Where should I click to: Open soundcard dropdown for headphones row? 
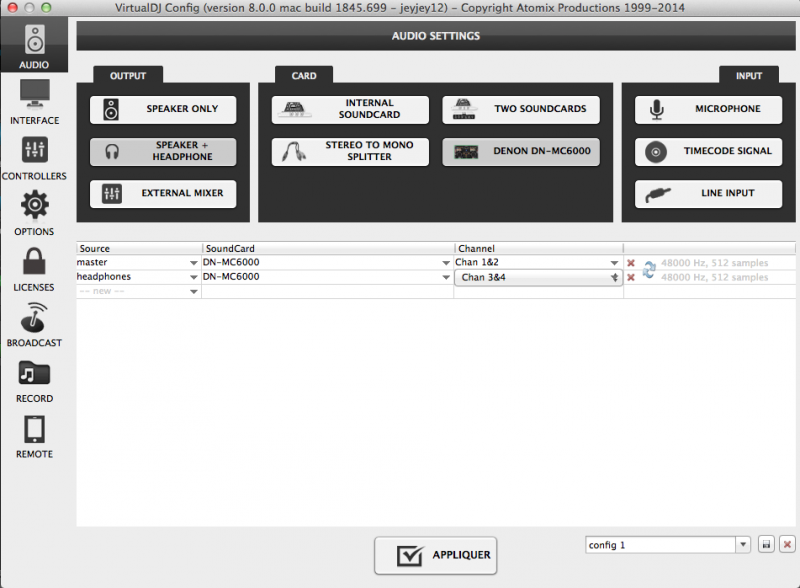point(446,277)
